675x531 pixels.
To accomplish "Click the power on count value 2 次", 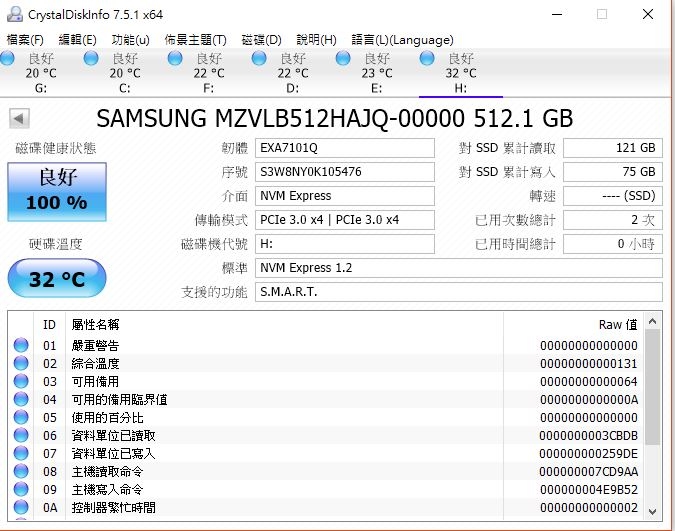I will point(613,220).
